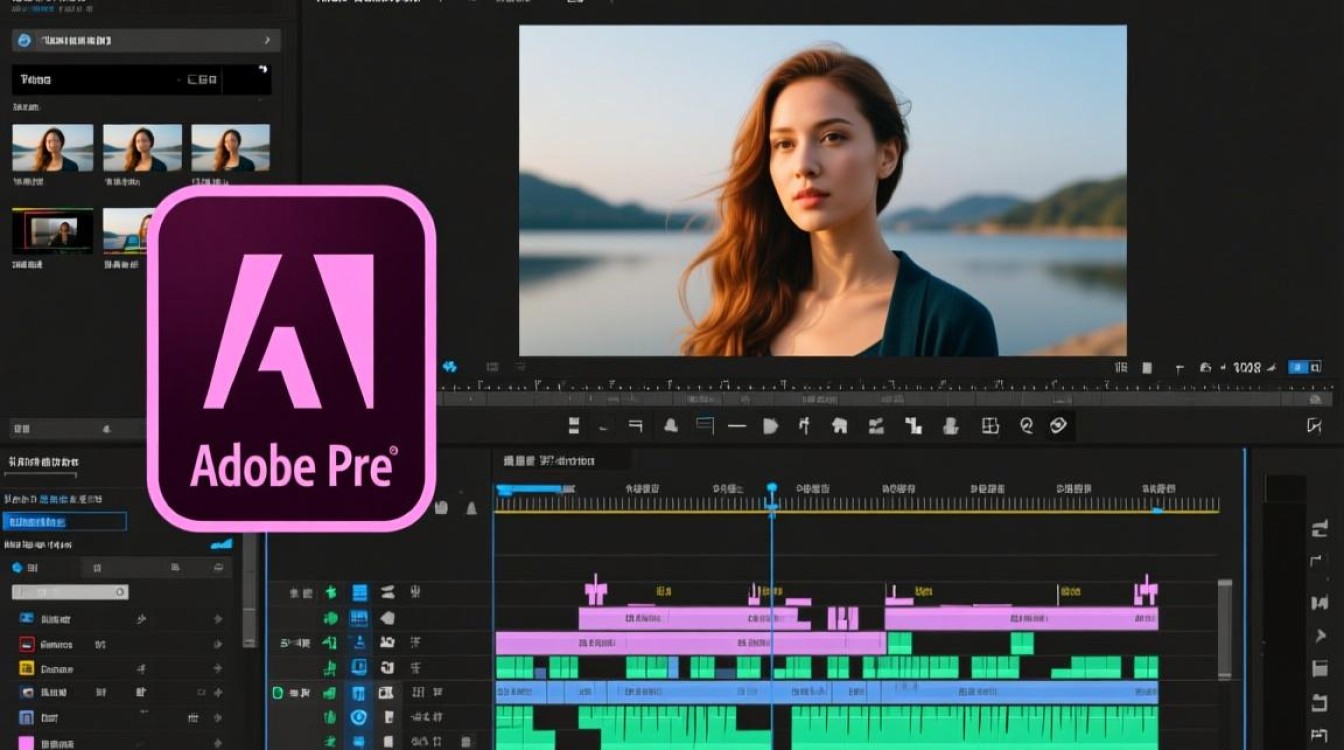The height and width of the screenshot is (750, 1344).
Task: Toggle the green outlined circle on the blue clip's track
Action: tap(277, 693)
